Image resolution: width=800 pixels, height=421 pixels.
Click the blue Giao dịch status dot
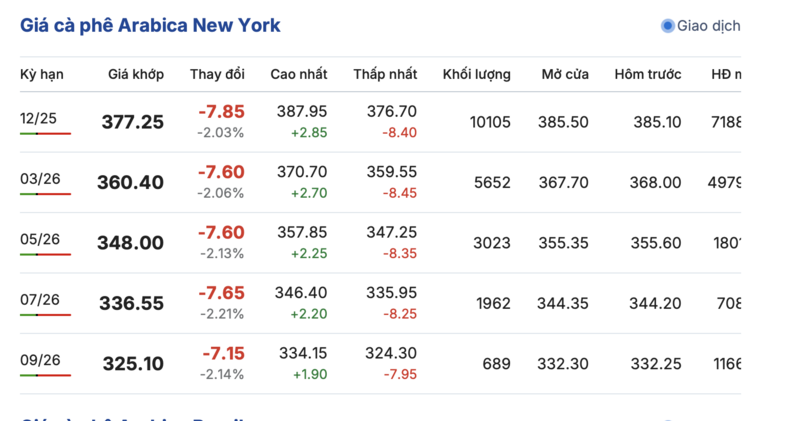point(668,26)
